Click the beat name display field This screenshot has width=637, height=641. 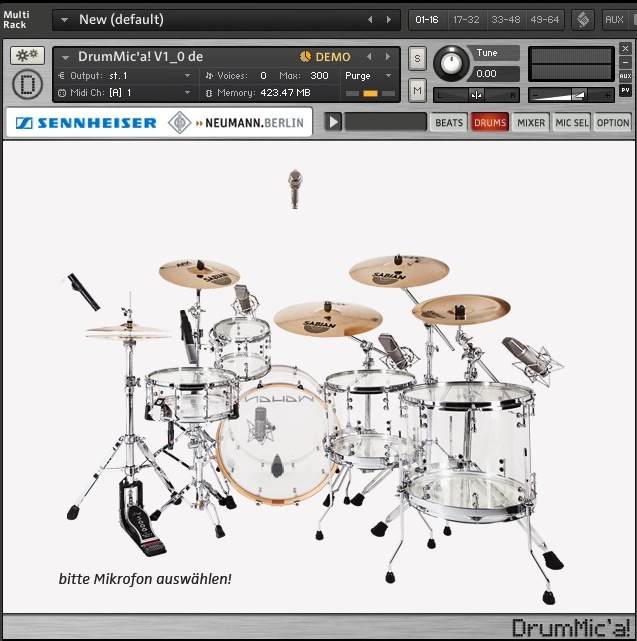385,122
